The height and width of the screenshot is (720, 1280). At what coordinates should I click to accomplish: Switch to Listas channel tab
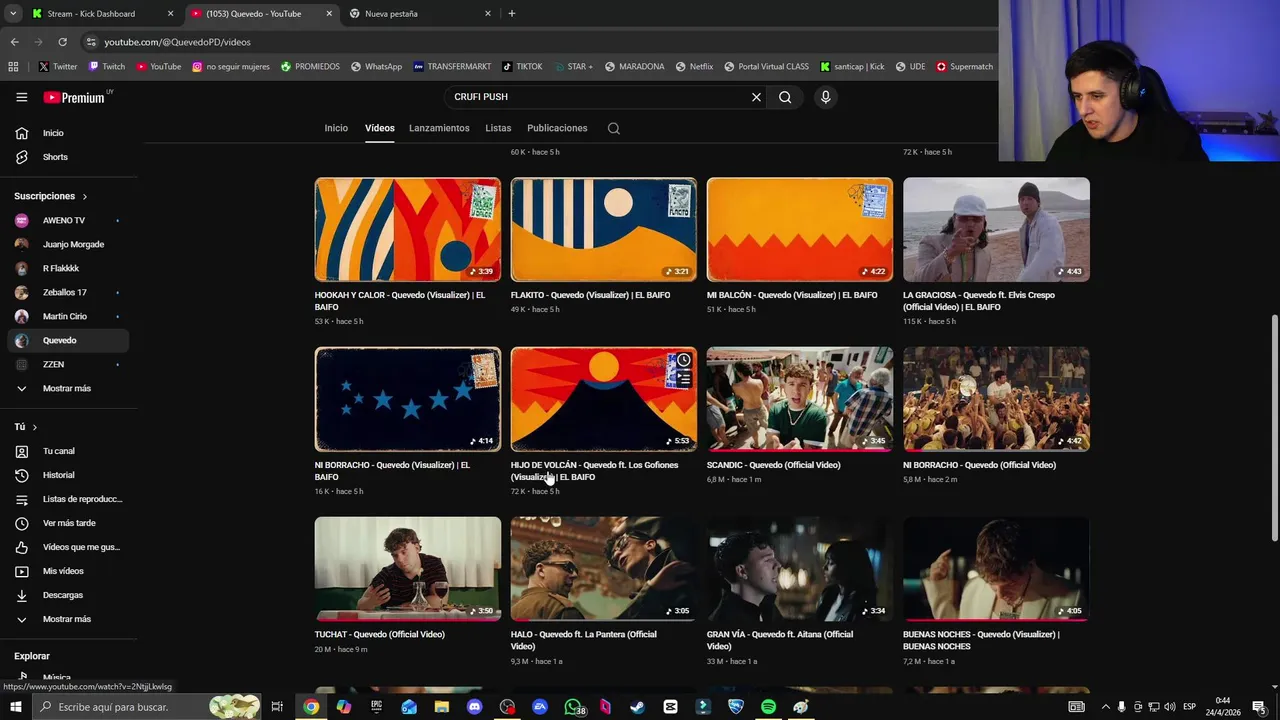point(498,128)
